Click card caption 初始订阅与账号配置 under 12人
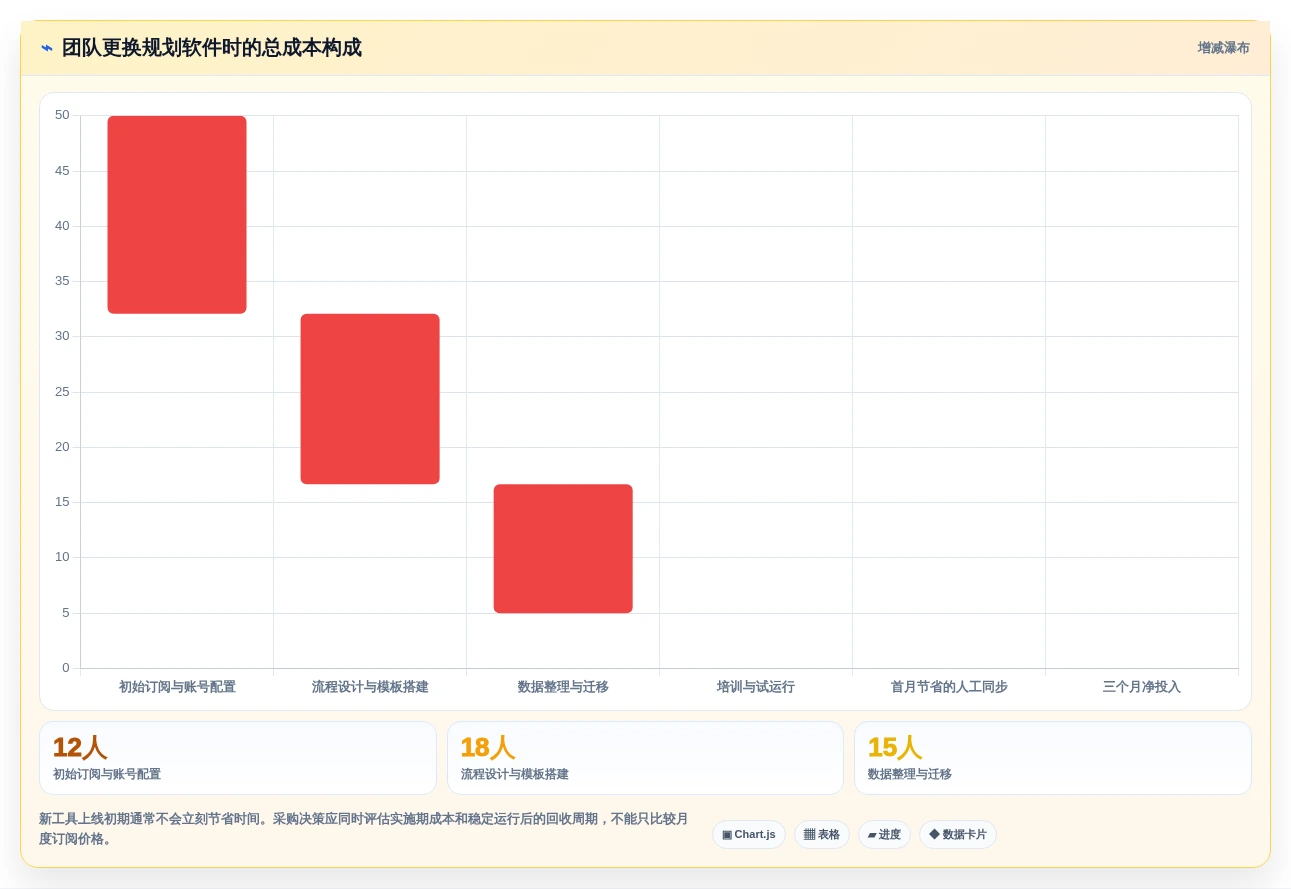The width and height of the screenshot is (1291, 889). (x=107, y=775)
